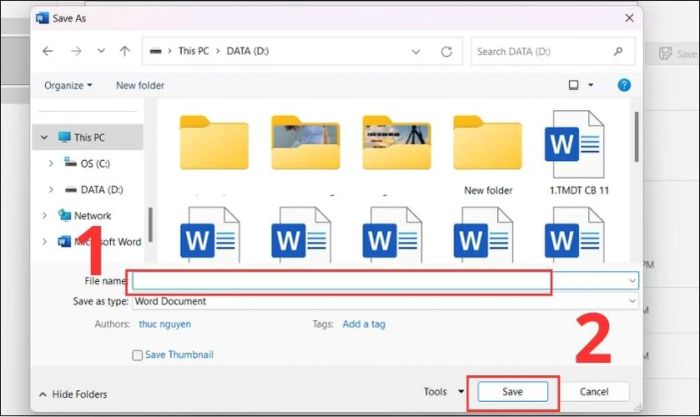The height and width of the screenshot is (417, 700).
Task: Click the Save button
Action: click(x=512, y=392)
